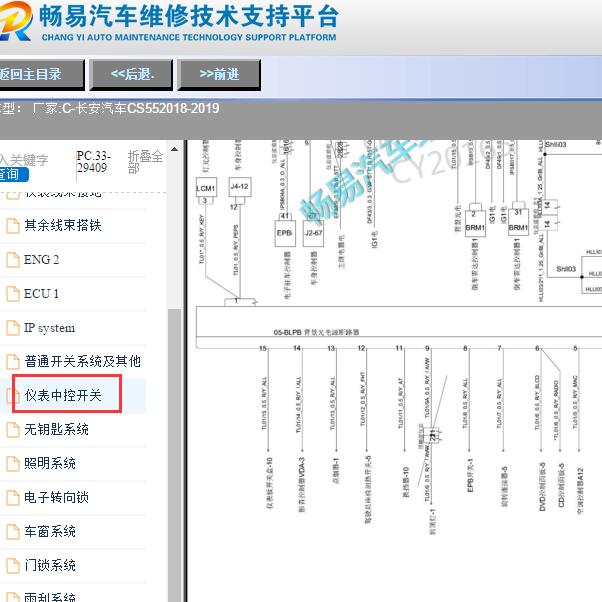
Task: Click the 返回主目录 button
Action: click(41, 74)
